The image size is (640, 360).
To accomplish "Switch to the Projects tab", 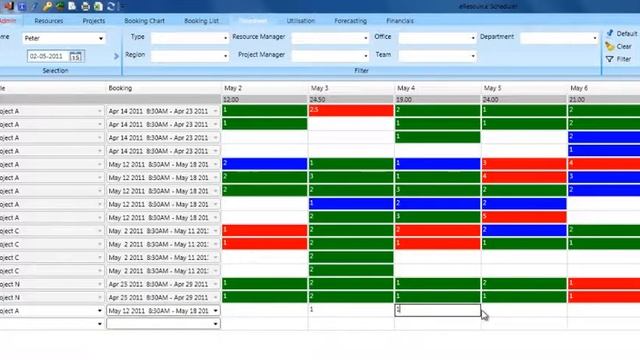I will click(x=93, y=21).
